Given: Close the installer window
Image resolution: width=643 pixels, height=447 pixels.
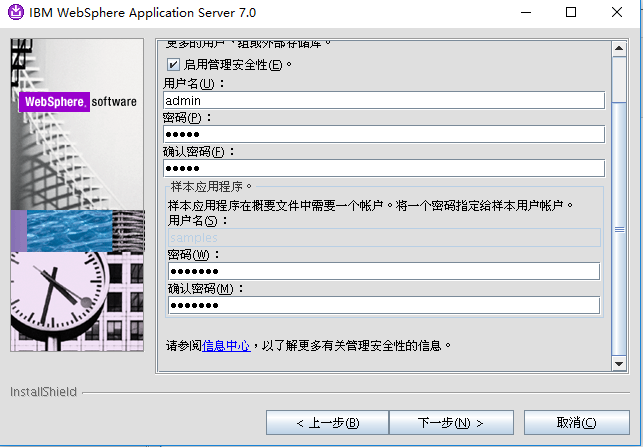Looking at the screenshot, I should pyautogui.click(x=617, y=12).
